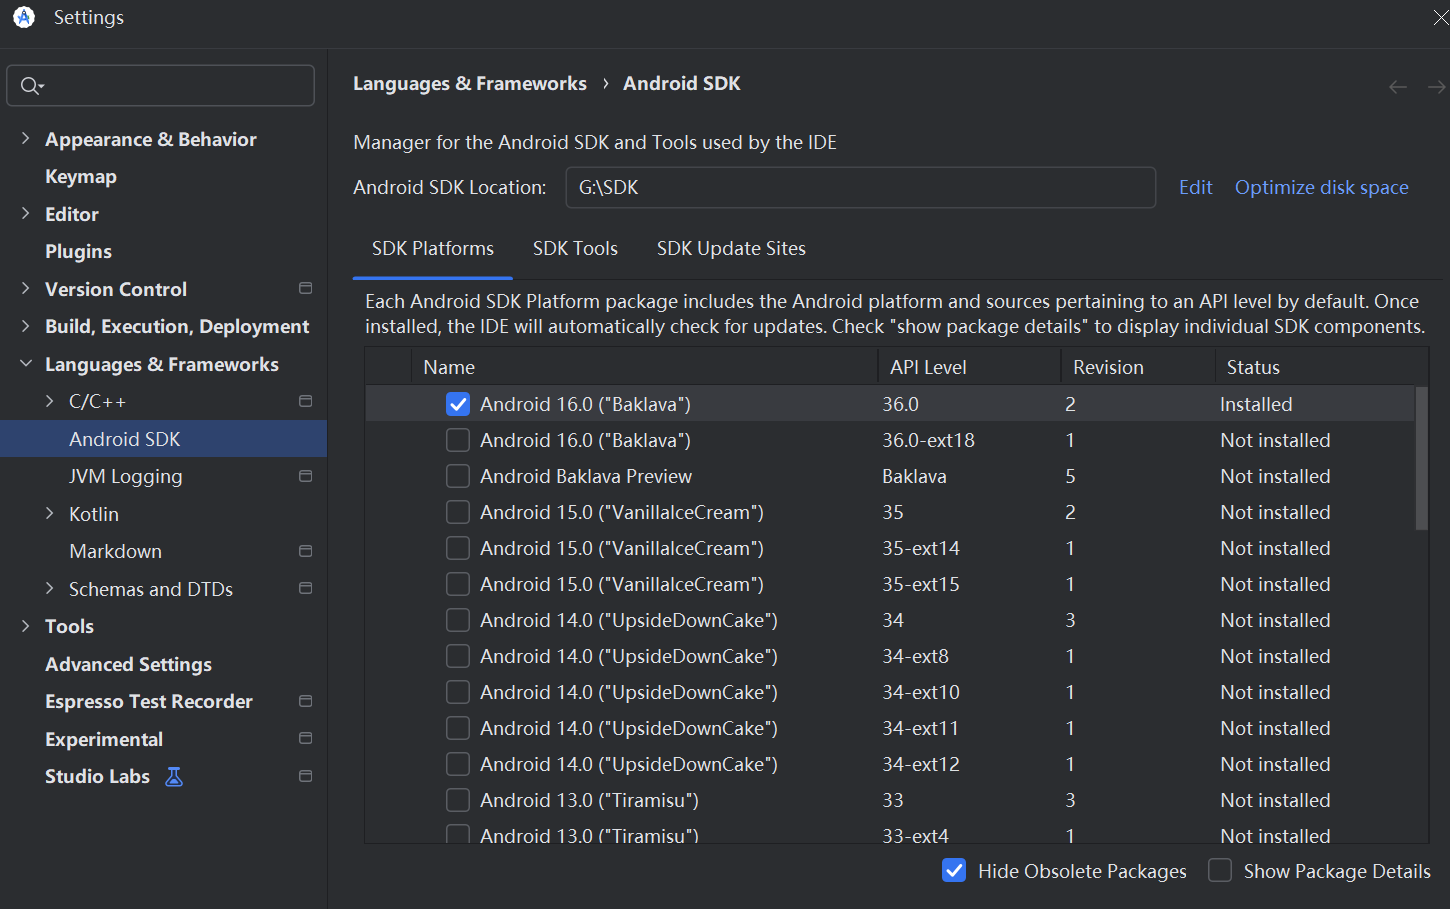
Task: Uncheck the installed Android 16.0 Baklava package
Action: [x=457, y=404]
